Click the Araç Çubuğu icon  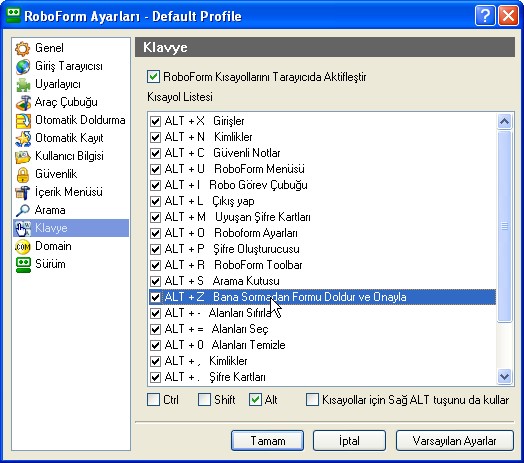tap(23, 103)
